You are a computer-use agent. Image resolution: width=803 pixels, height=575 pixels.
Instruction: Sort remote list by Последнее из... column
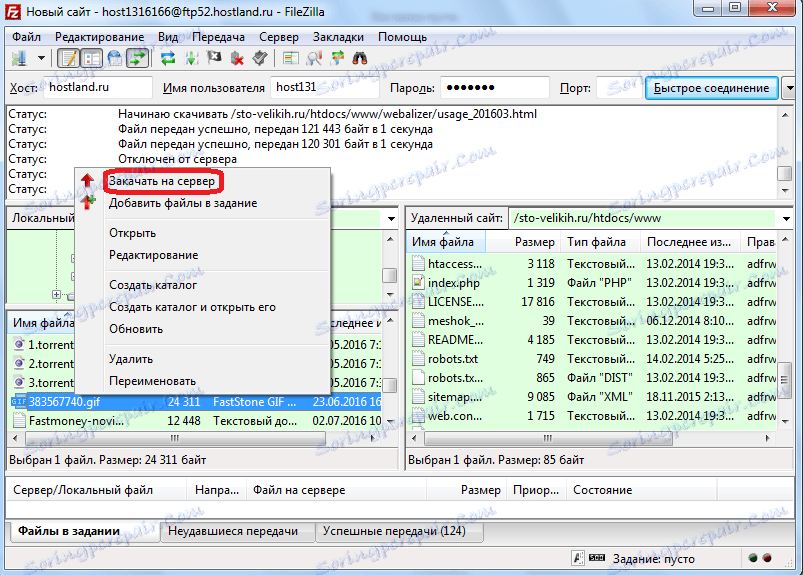pos(690,242)
